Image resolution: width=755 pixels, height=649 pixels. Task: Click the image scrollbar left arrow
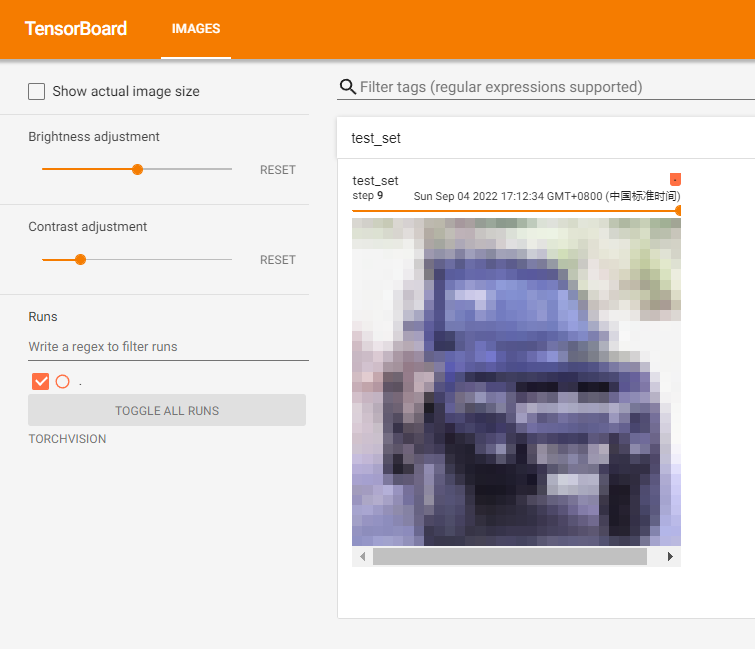click(362, 557)
